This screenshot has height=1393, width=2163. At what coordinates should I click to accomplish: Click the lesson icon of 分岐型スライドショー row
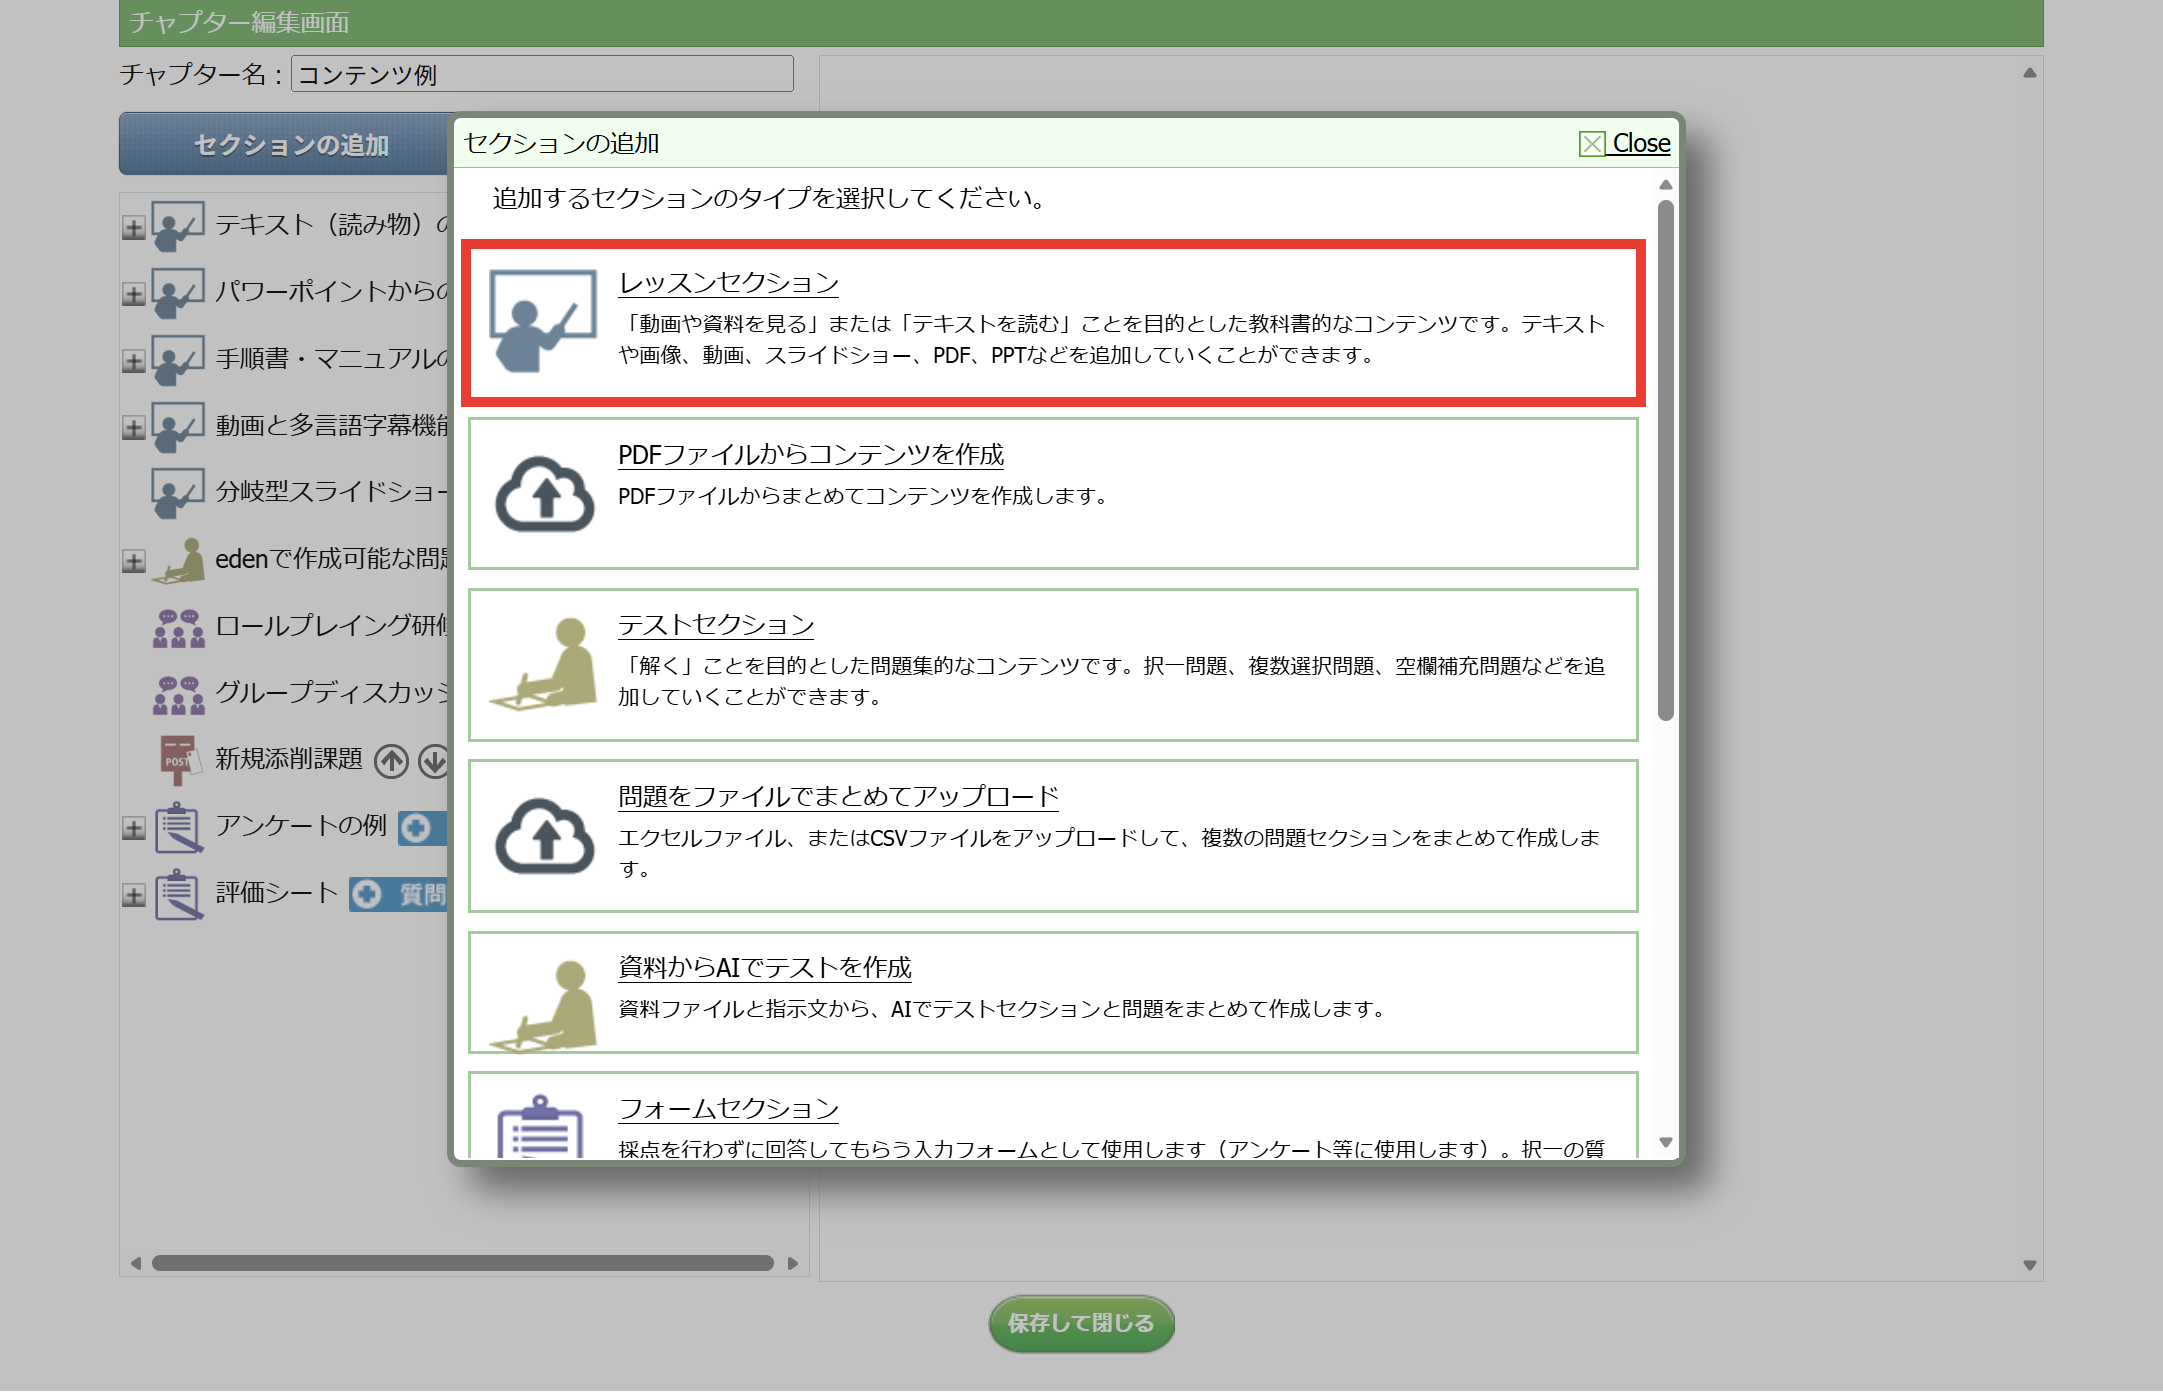click(178, 493)
